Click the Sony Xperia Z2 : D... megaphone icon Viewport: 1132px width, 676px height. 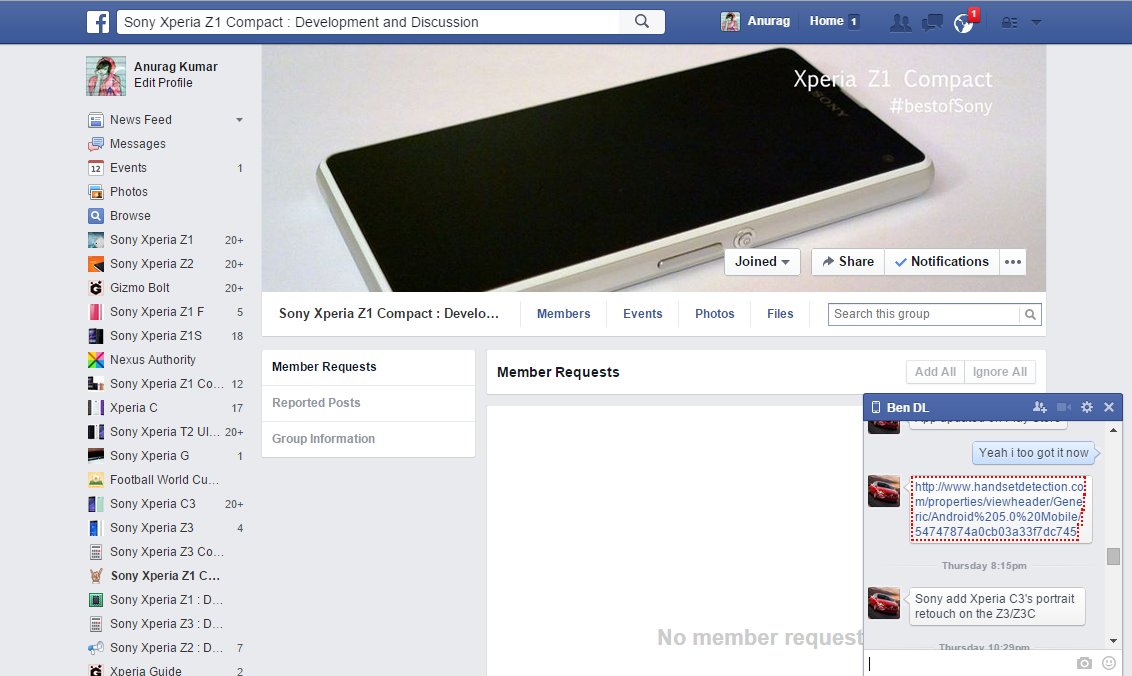[95, 647]
